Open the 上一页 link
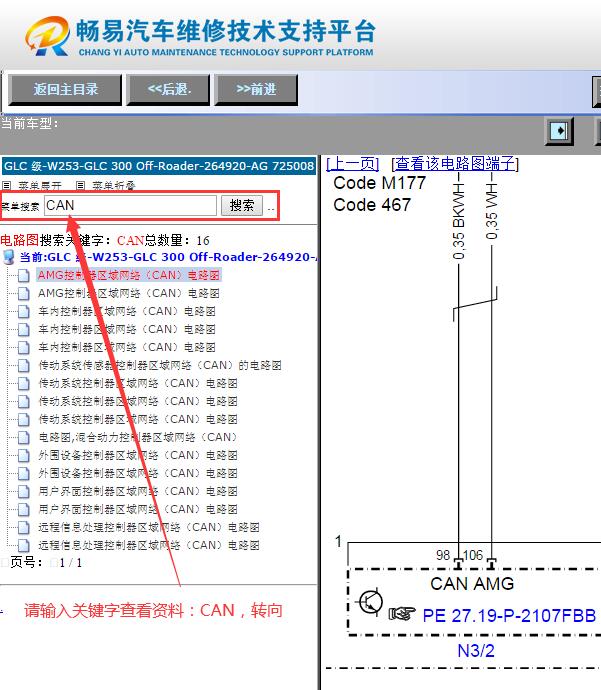The image size is (601, 690). [352, 164]
